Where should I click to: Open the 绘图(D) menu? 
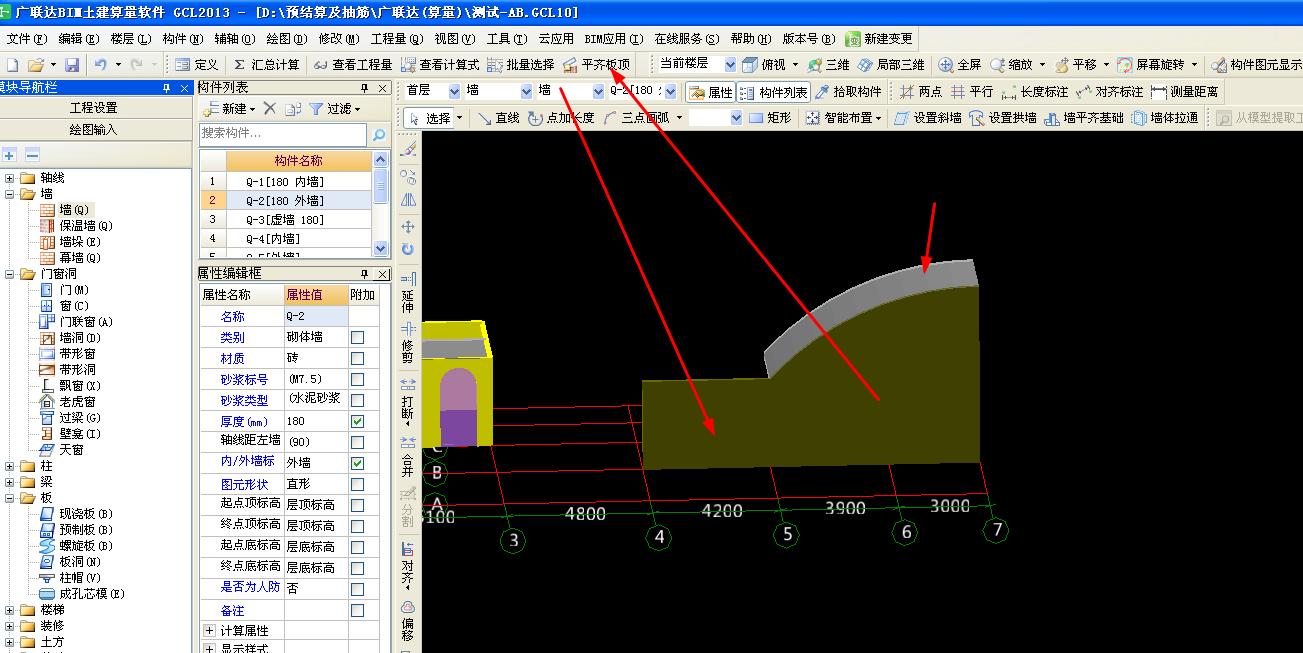[287, 39]
